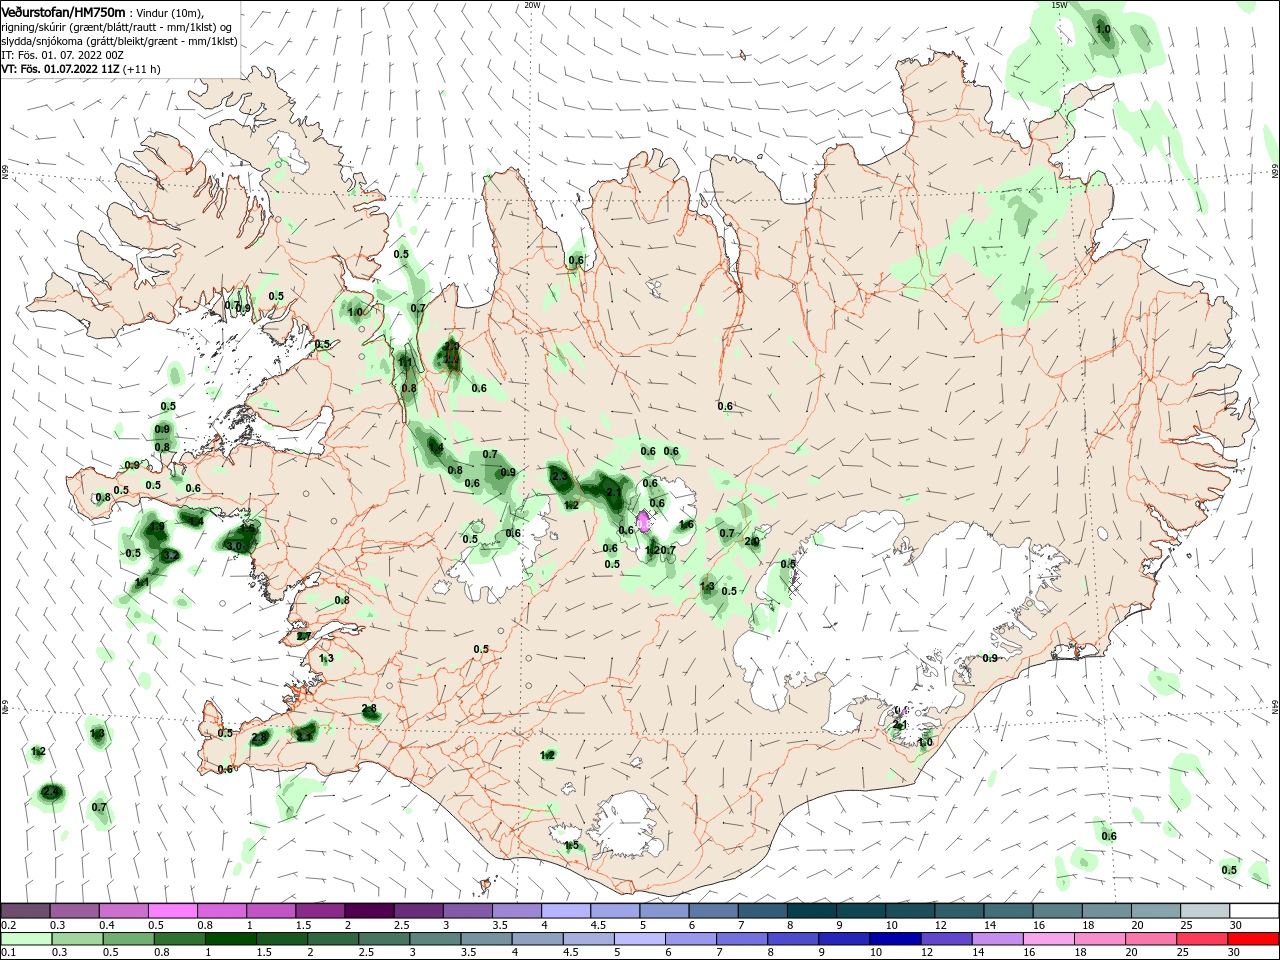The width and height of the screenshot is (1280, 960).
Task: Click the "IT: Fös. 01. 07. 2022 00Z" line
Action: (x=62, y=55)
